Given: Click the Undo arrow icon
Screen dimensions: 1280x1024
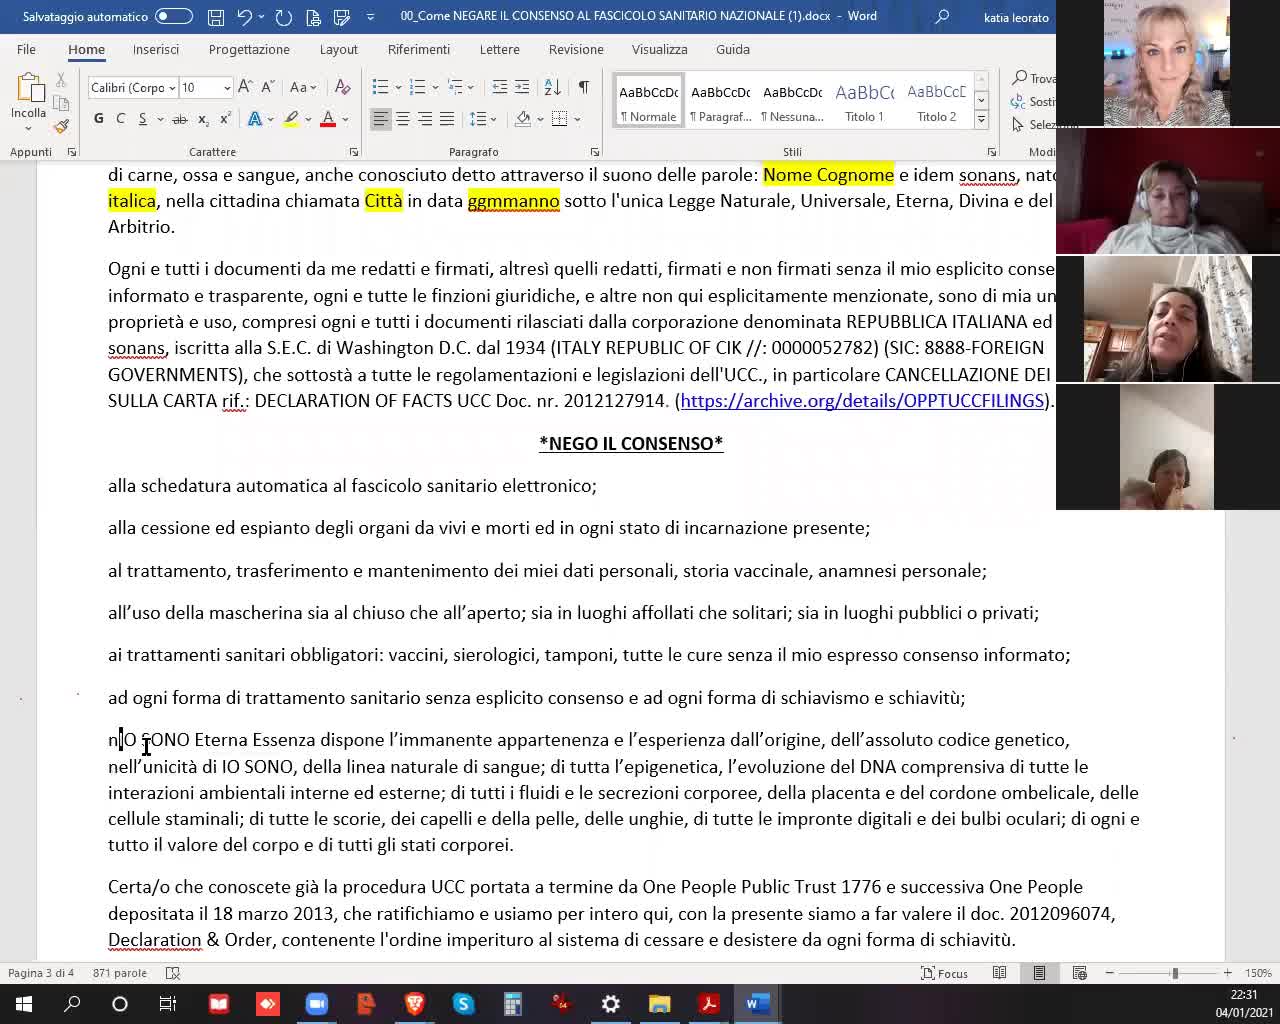Looking at the screenshot, I should point(244,17).
